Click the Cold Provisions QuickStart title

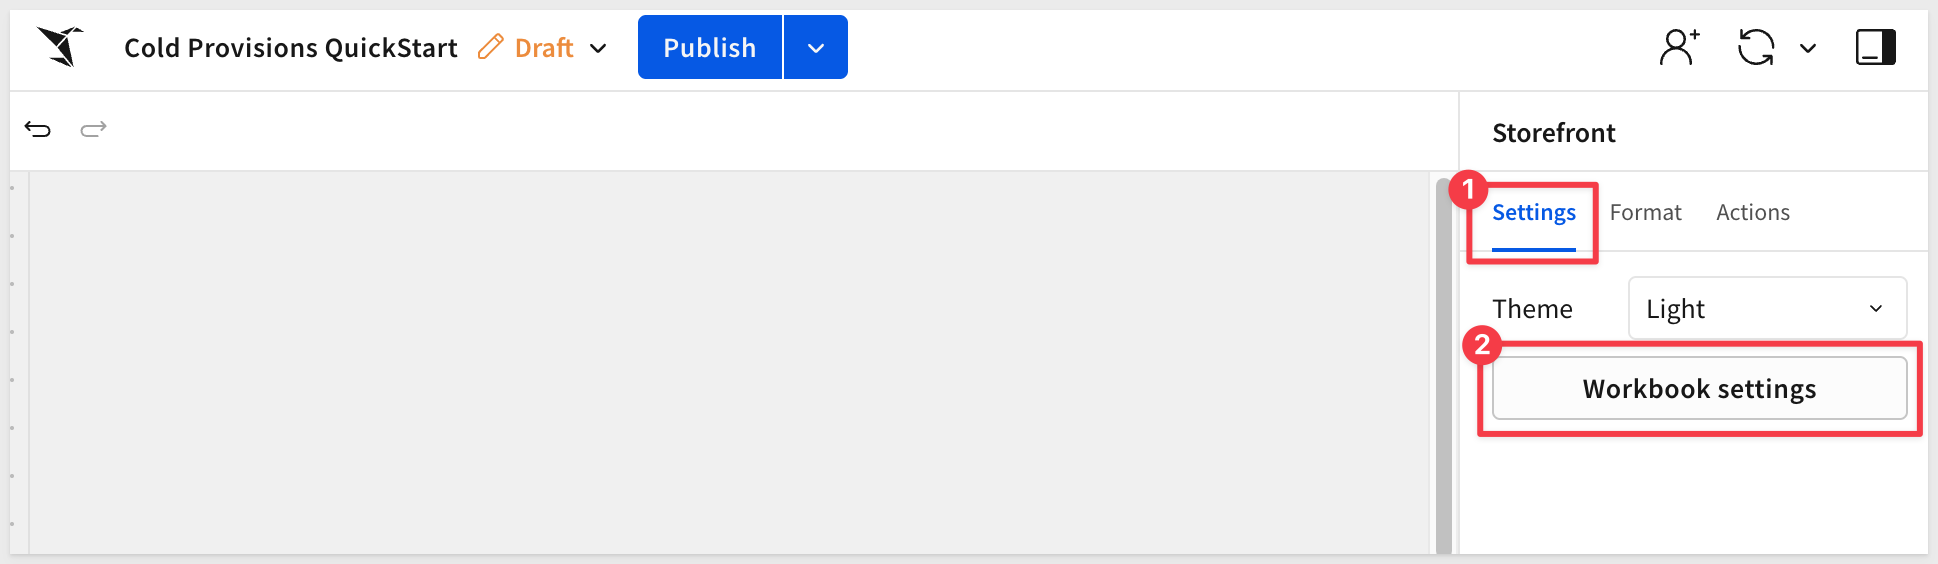[x=290, y=48]
